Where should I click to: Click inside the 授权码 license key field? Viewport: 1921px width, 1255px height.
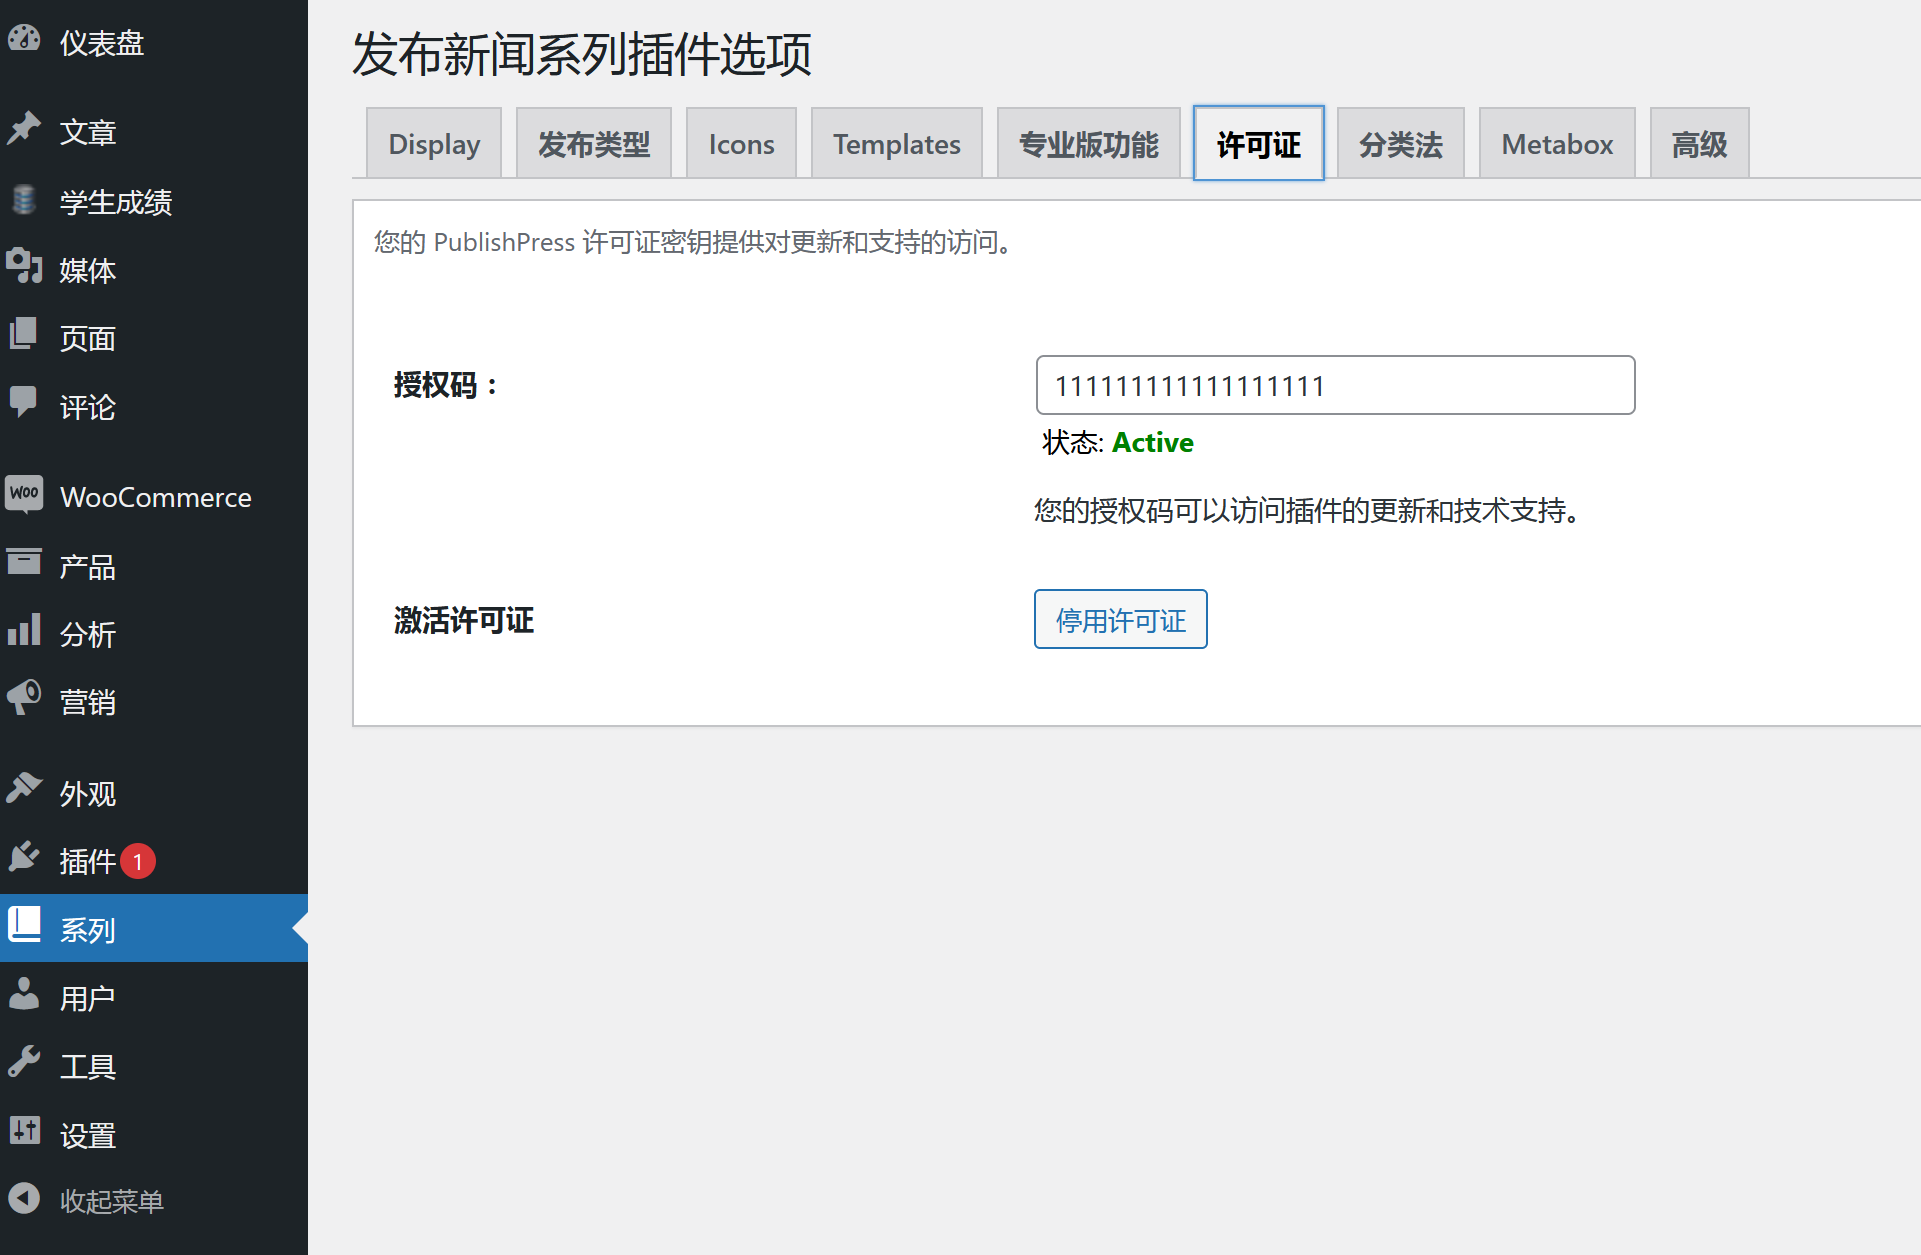pos(1334,385)
